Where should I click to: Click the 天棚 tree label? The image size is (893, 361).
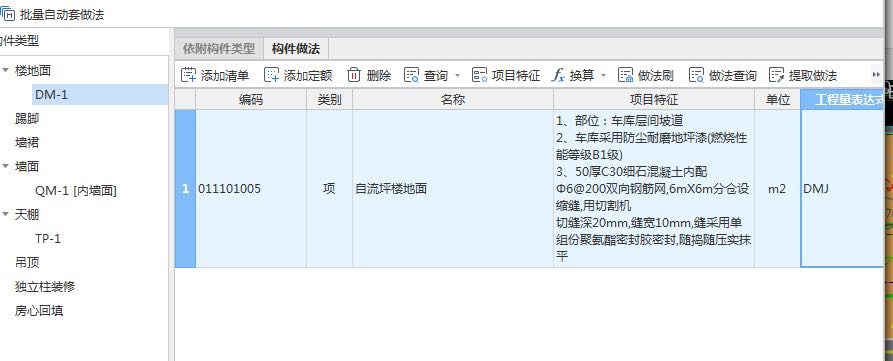point(27,215)
